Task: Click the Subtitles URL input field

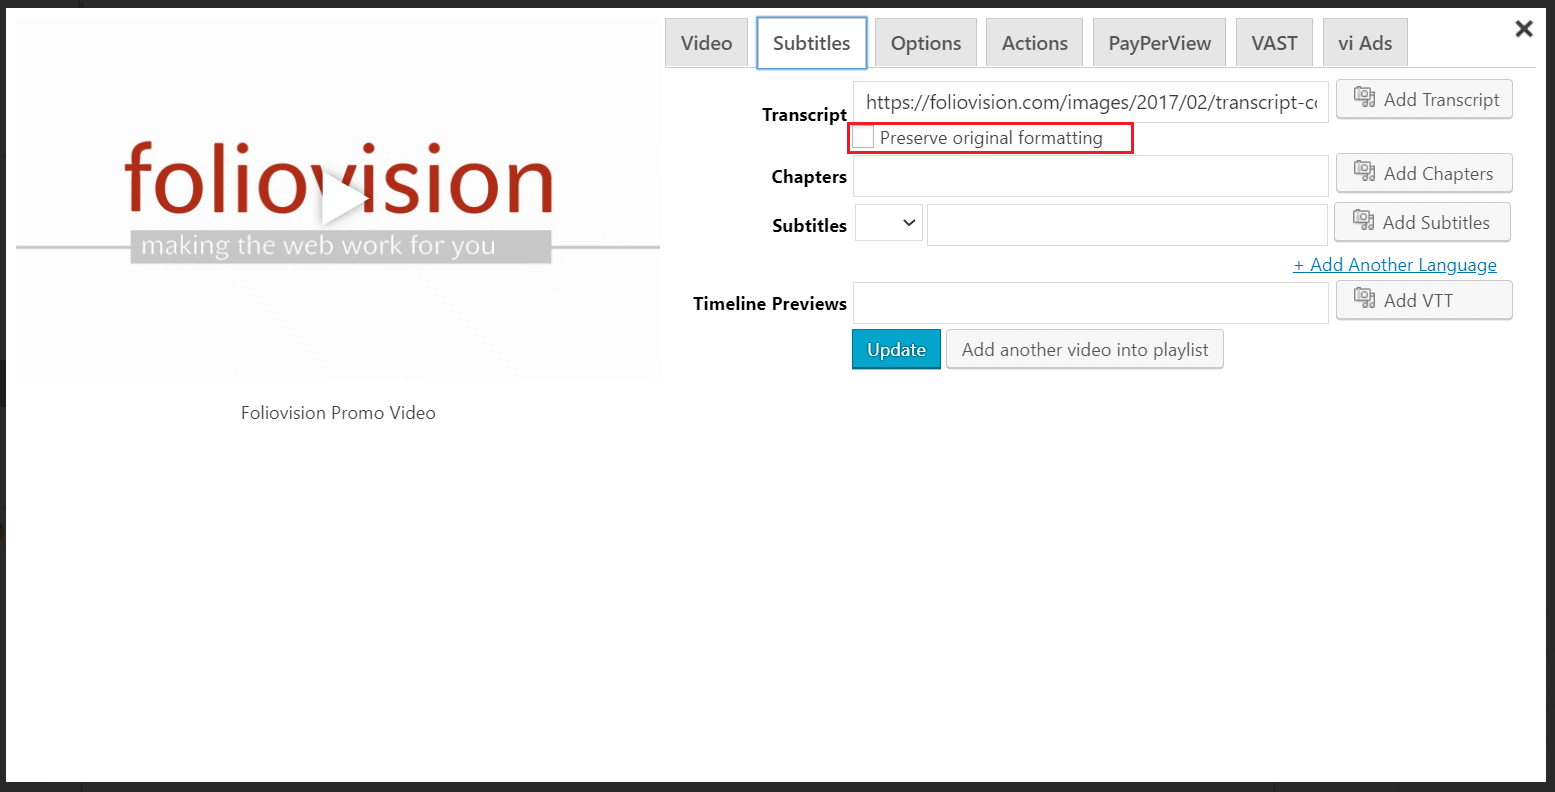Action: (1127, 225)
